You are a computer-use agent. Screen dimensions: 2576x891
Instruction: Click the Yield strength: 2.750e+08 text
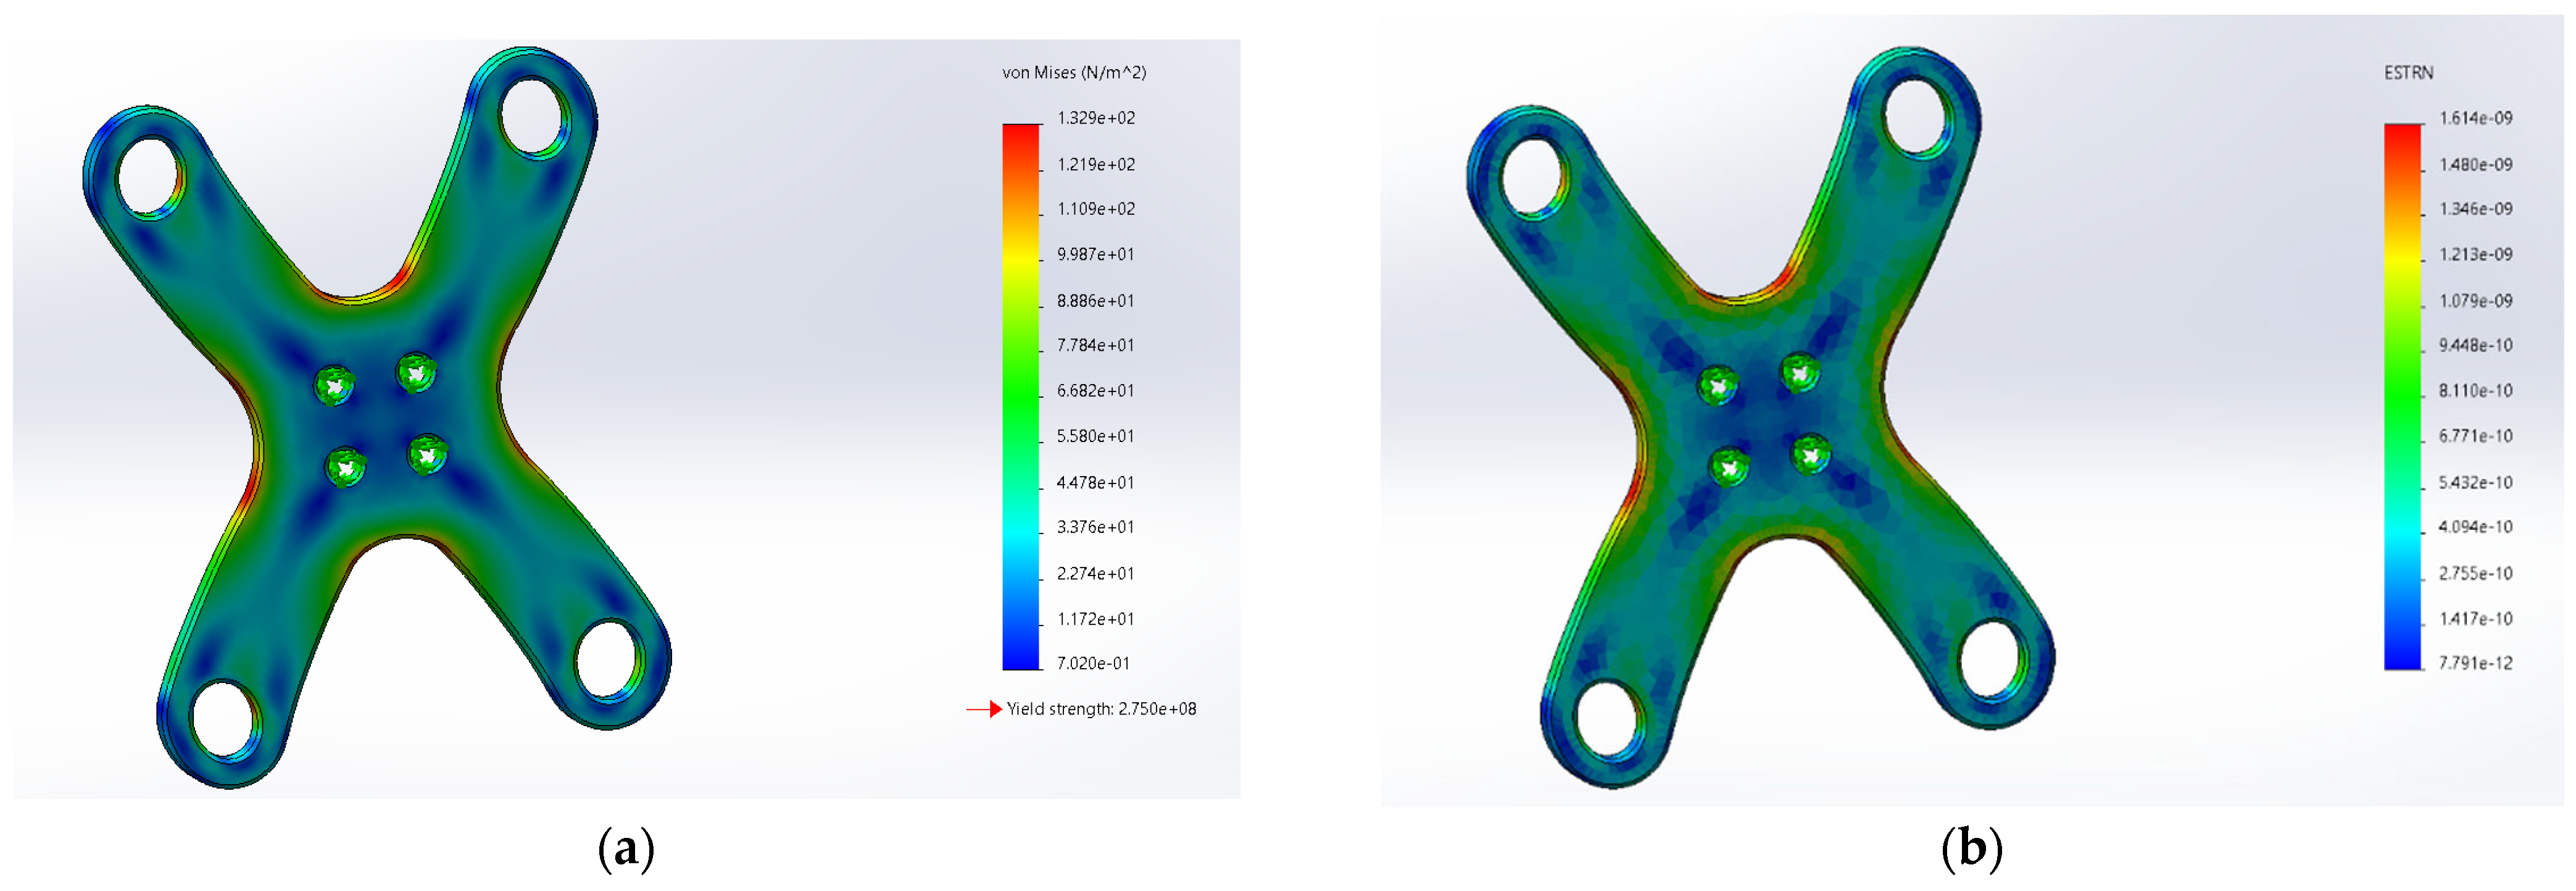[x=1101, y=709]
